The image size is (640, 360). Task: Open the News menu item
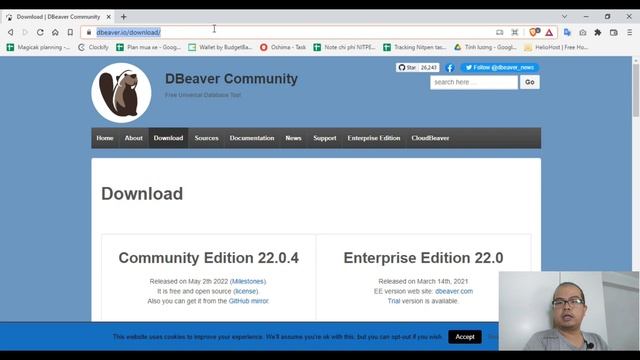pyautogui.click(x=293, y=138)
